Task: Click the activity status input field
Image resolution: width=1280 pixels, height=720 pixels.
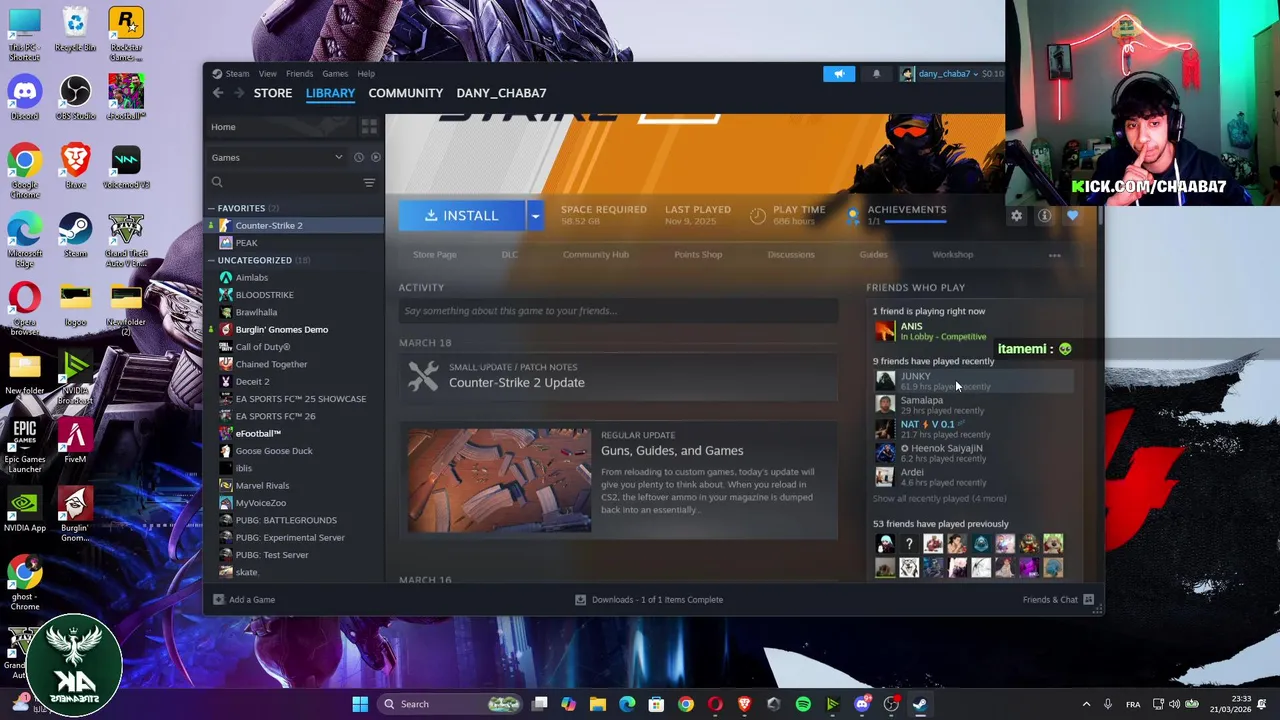Action: 618,311
